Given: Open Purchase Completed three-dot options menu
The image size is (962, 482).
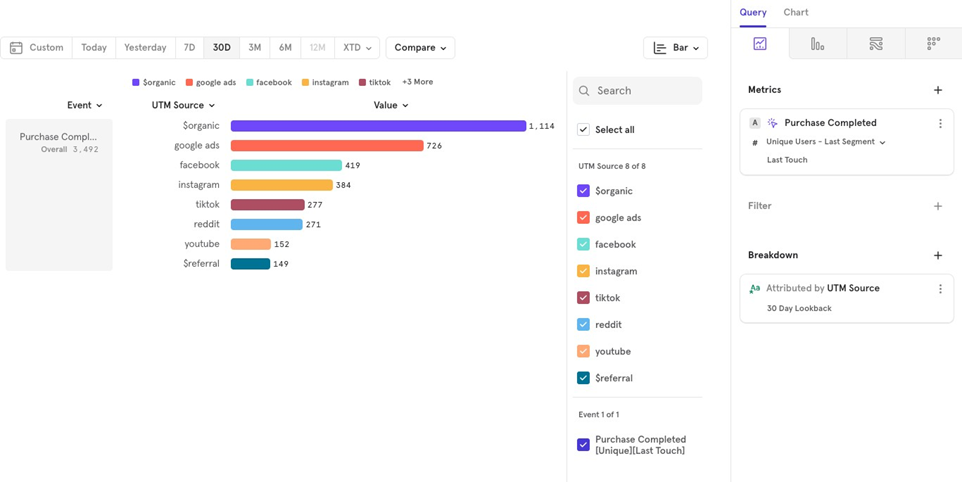Looking at the screenshot, I should click(940, 124).
